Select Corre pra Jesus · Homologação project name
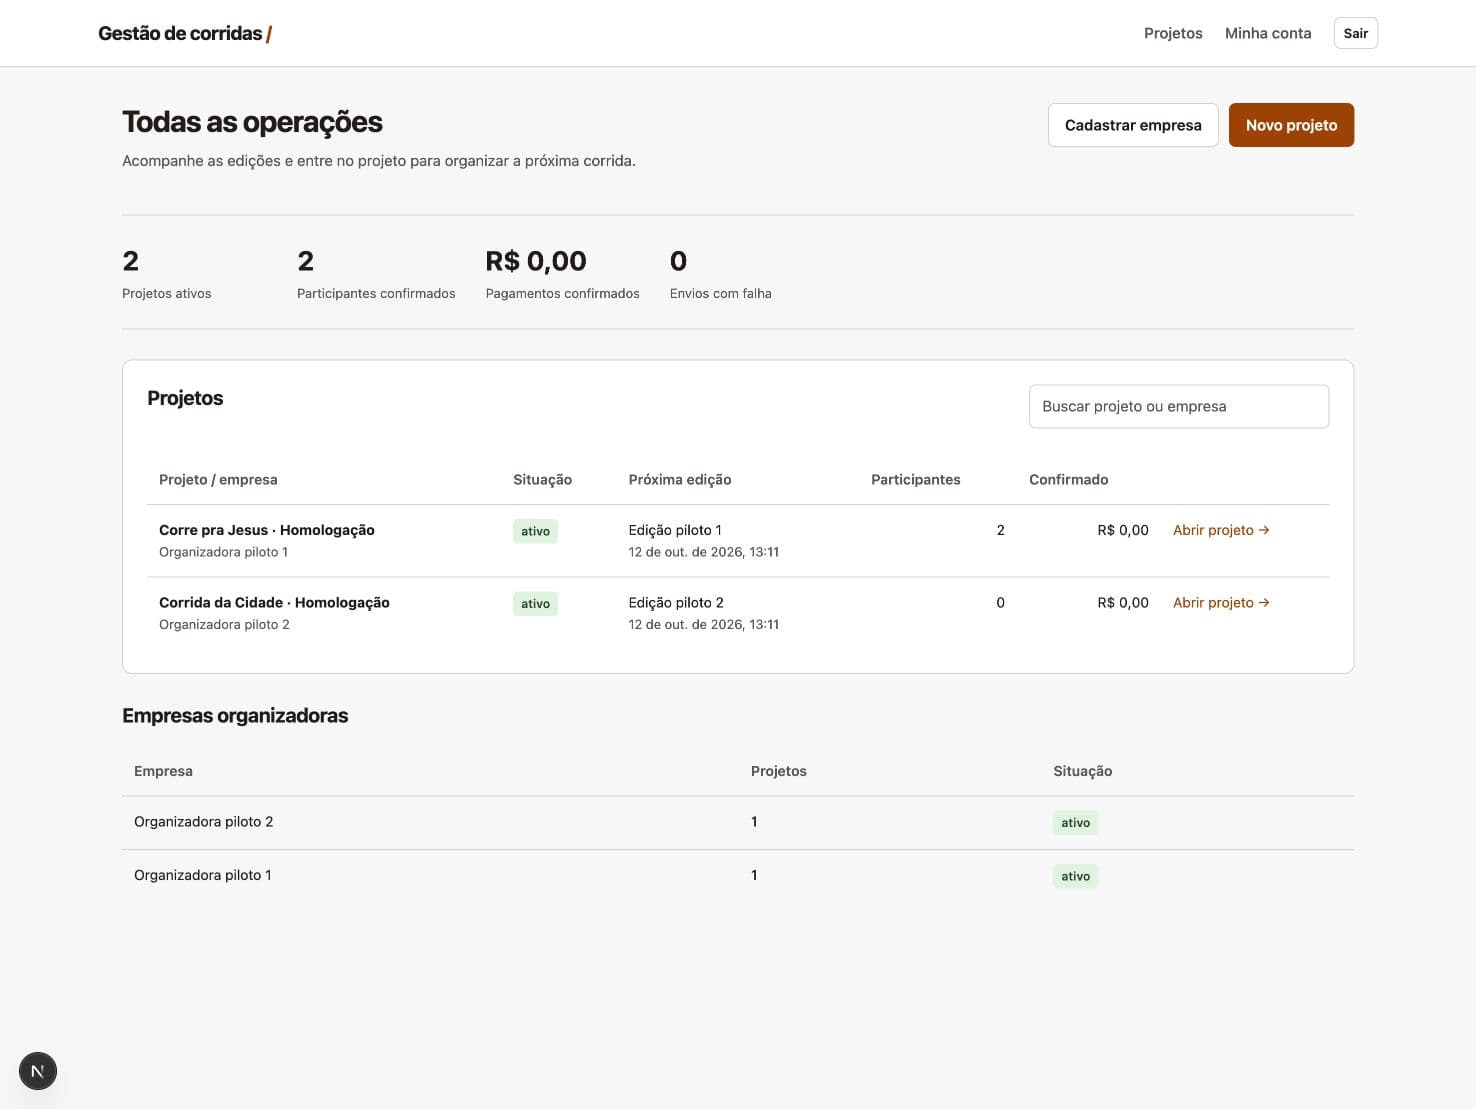This screenshot has height=1109, width=1476. click(267, 530)
